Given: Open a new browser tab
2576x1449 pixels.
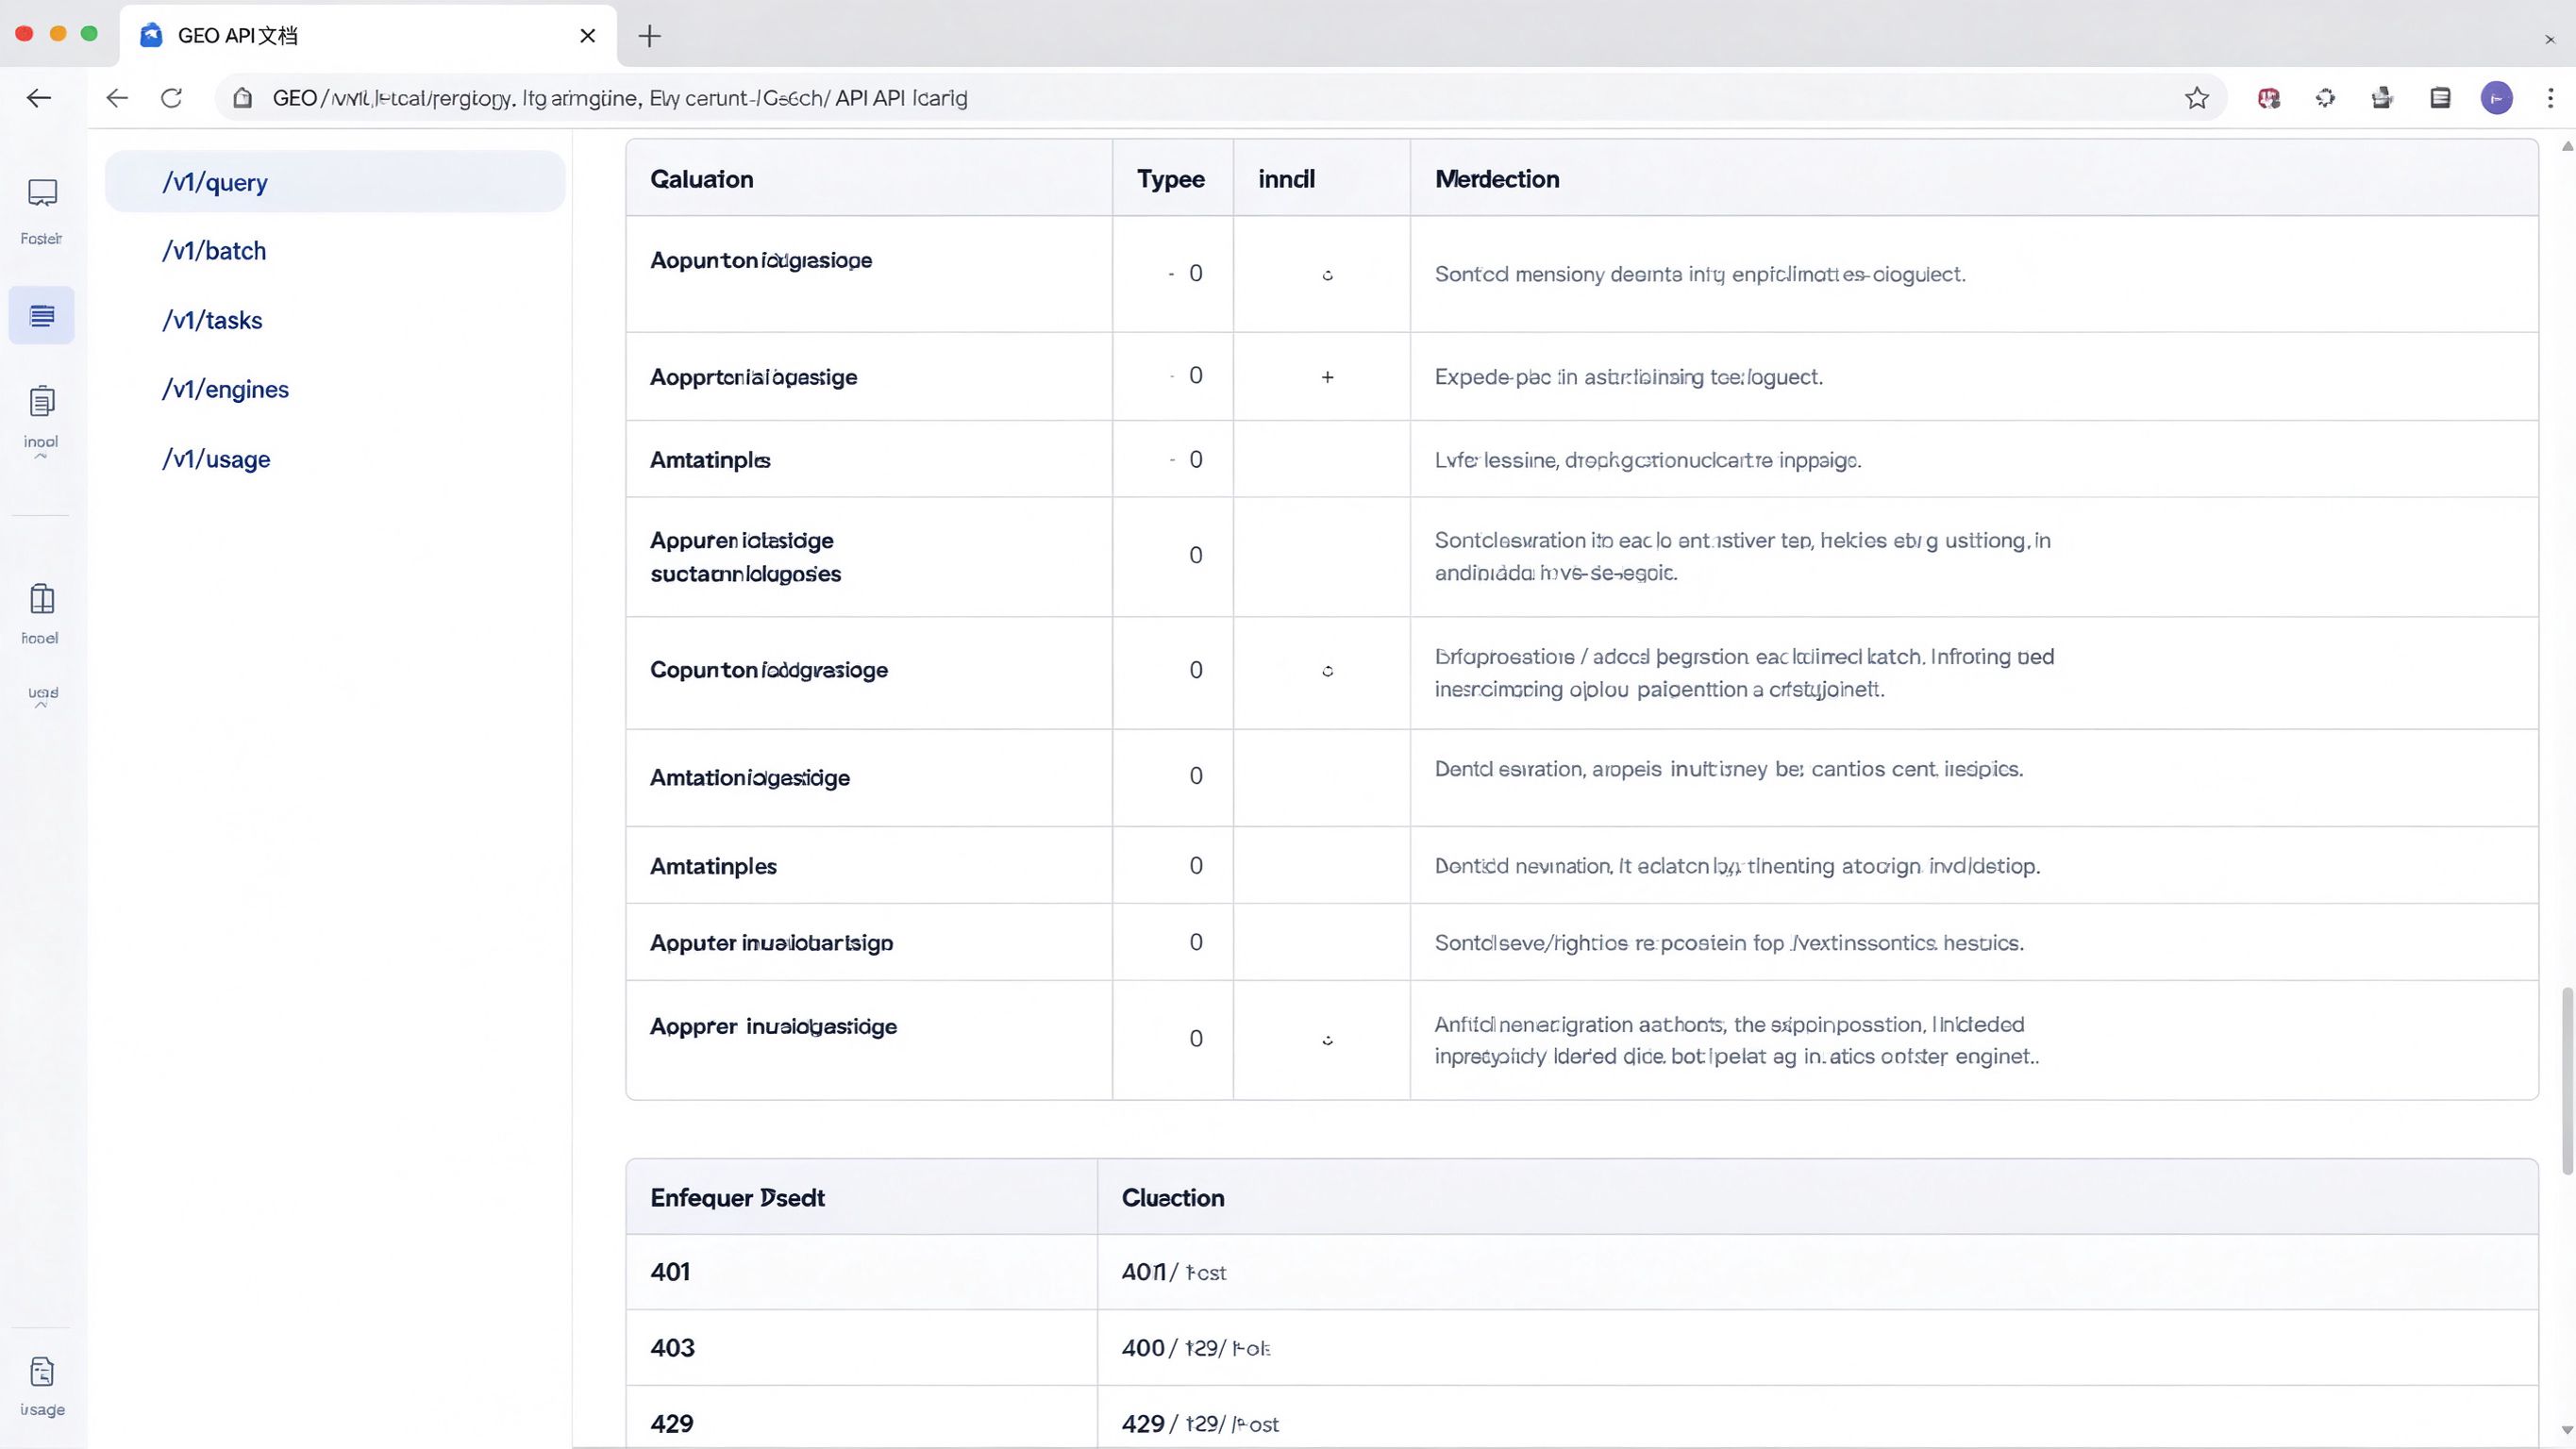Looking at the screenshot, I should pyautogui.click(x=649, y=36).
